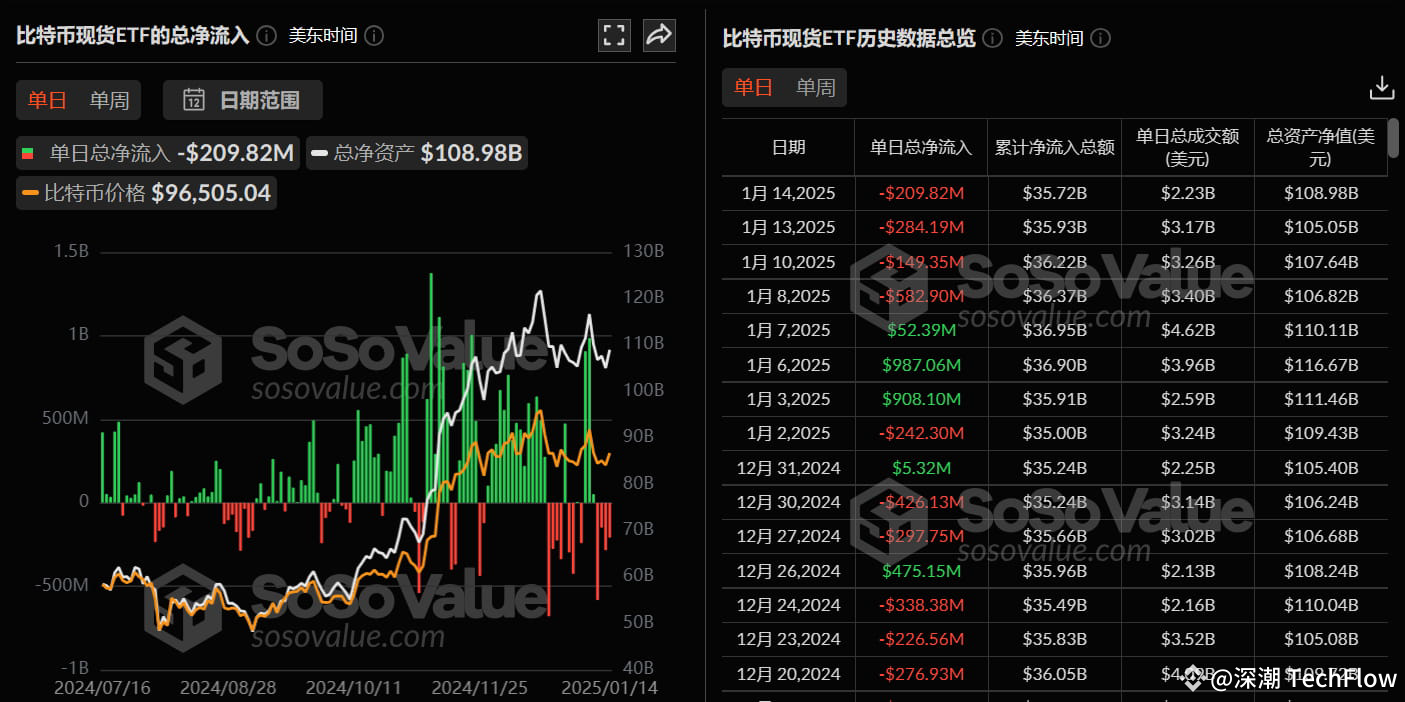Click the 单日总成交额 column header
The image size is (1405, 702).
click(1187, 147)
